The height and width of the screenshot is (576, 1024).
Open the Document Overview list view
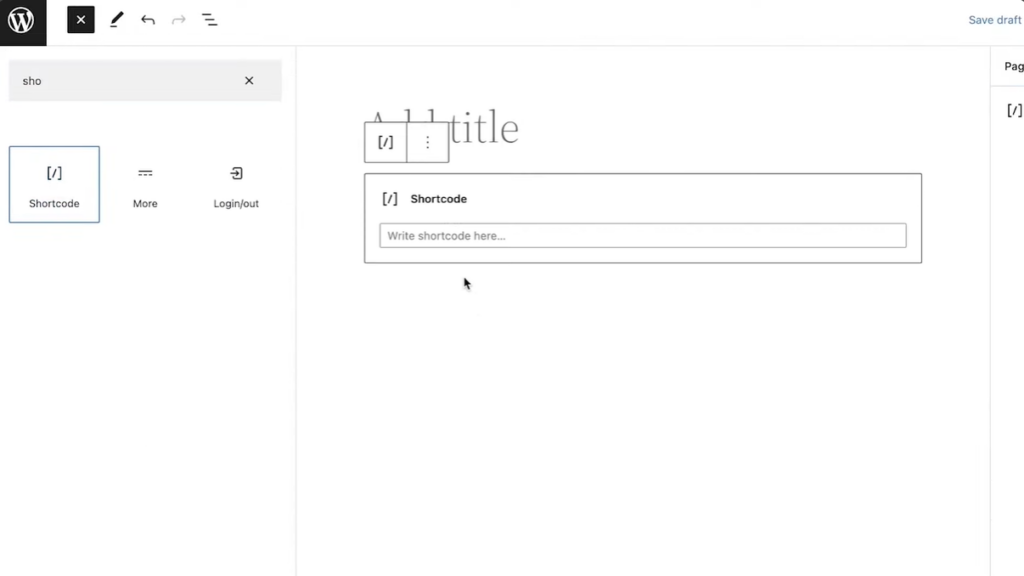pyautogui.click(x=210, y=20)
